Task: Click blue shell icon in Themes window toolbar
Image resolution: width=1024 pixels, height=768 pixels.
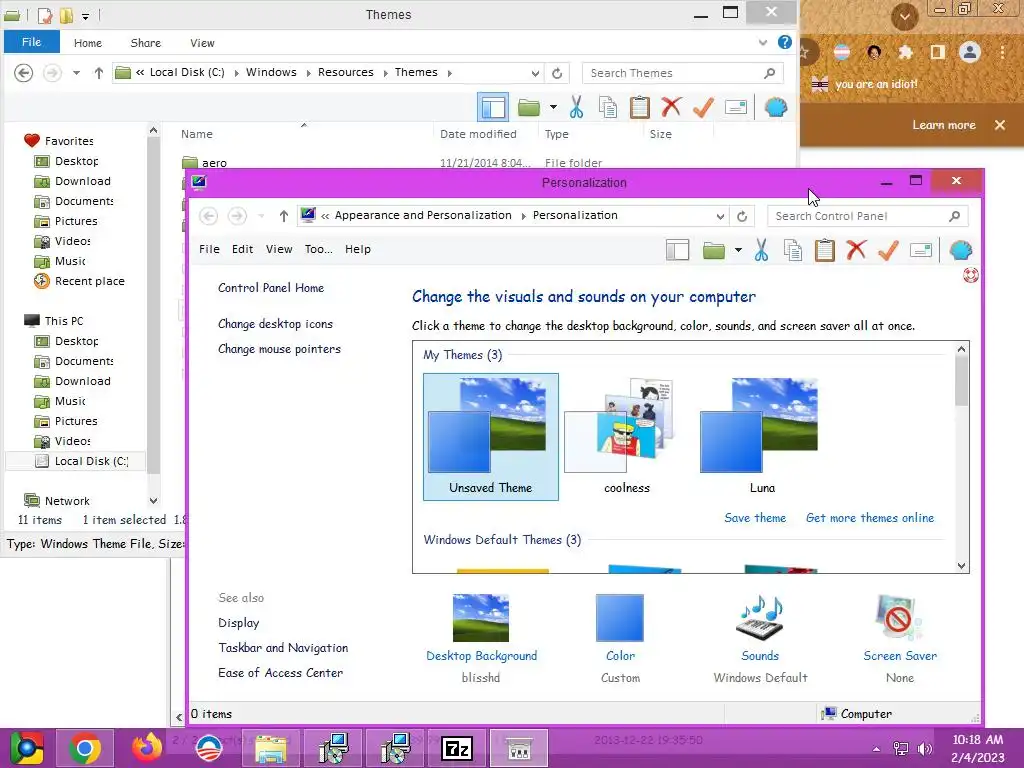Action: point(776,107)
